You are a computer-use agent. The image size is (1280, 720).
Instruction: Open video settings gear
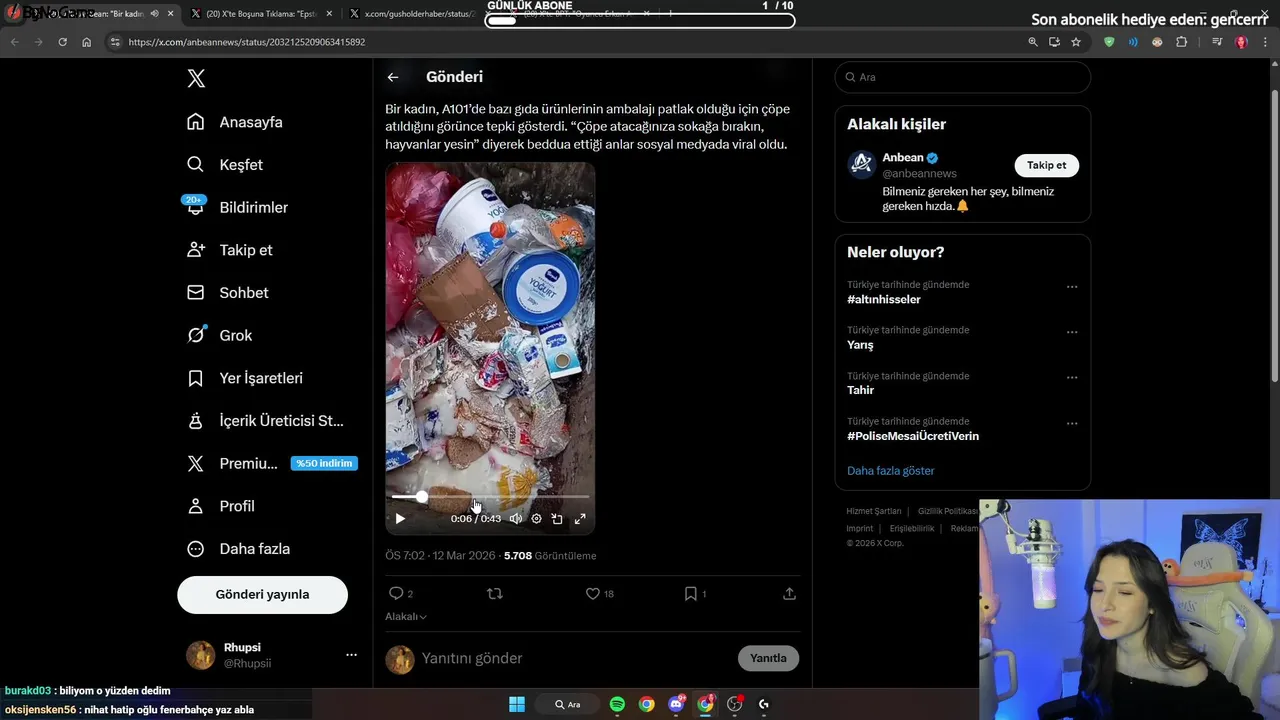point(536,519)
